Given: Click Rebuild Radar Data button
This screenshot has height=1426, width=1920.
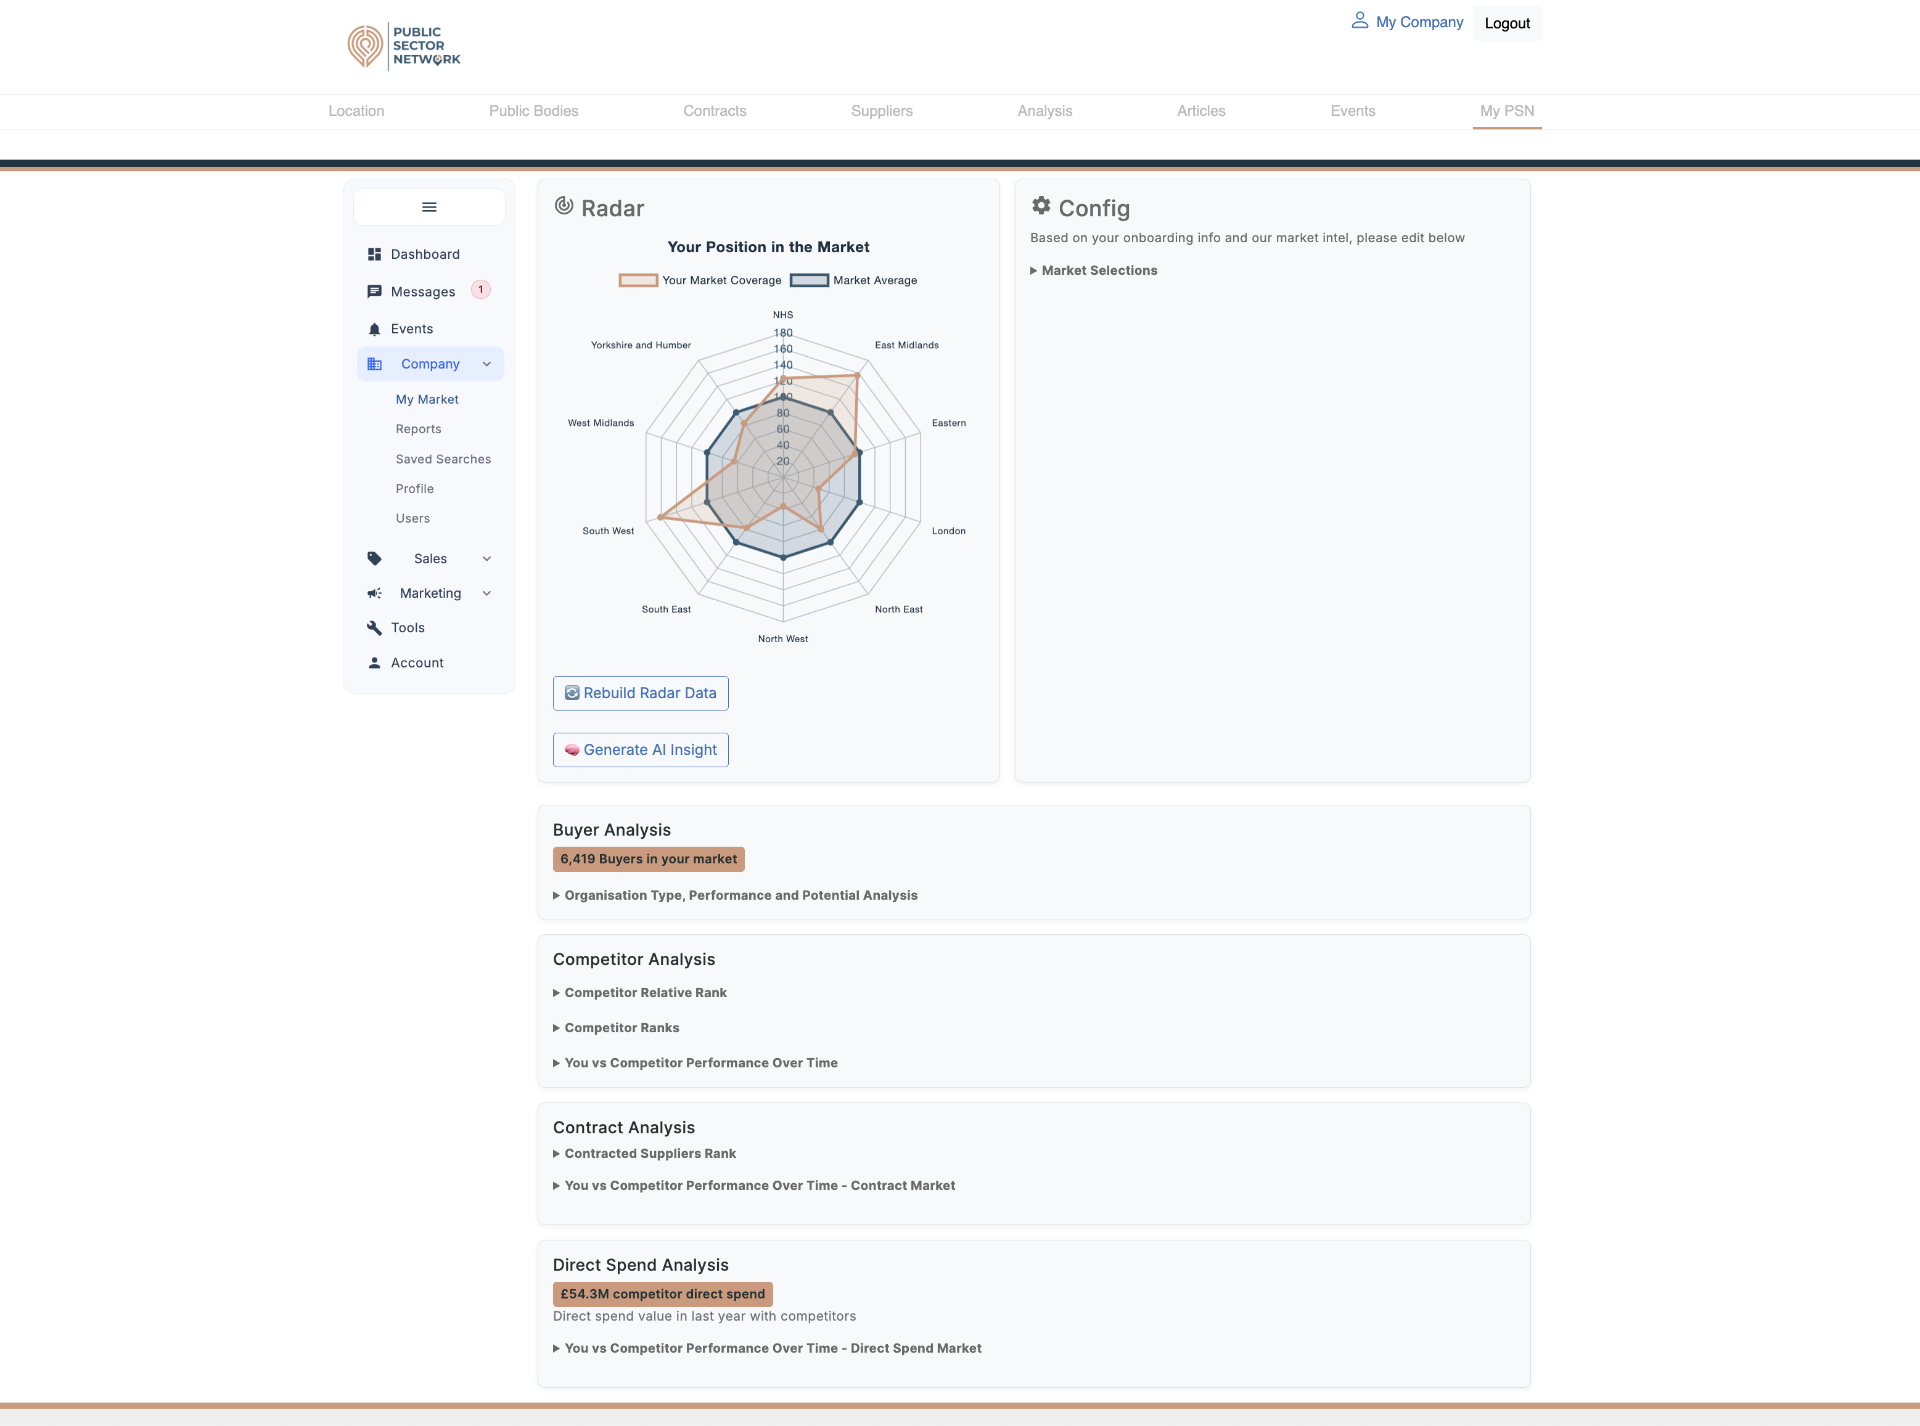Looking at the screenshot, I should (641, 693).
